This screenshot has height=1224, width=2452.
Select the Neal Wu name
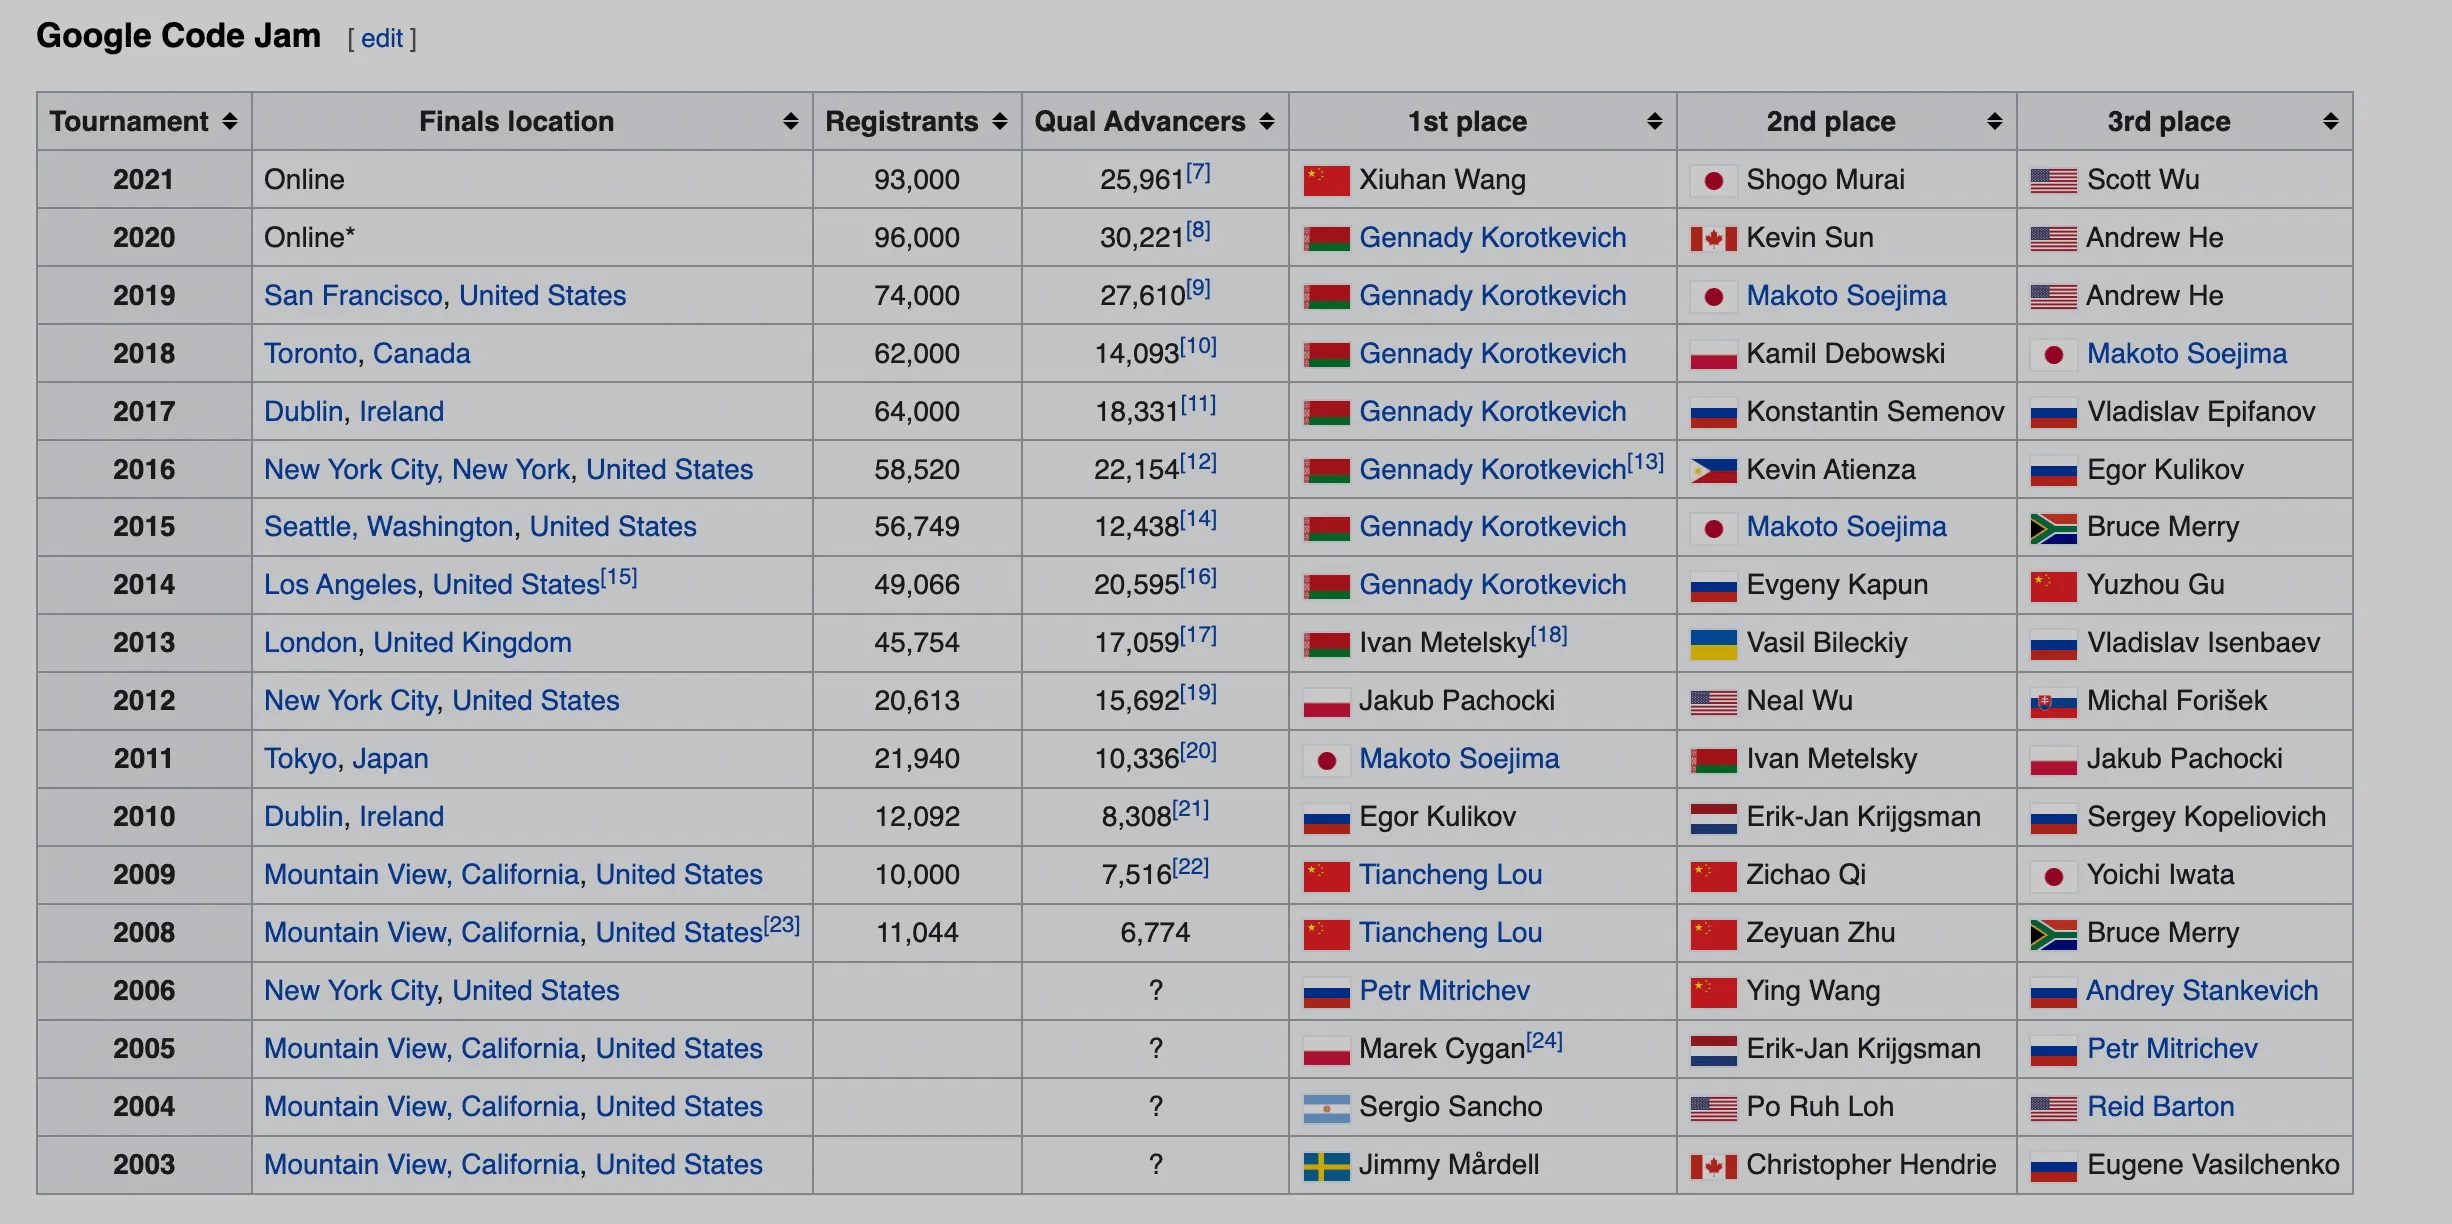point(1799,701)
